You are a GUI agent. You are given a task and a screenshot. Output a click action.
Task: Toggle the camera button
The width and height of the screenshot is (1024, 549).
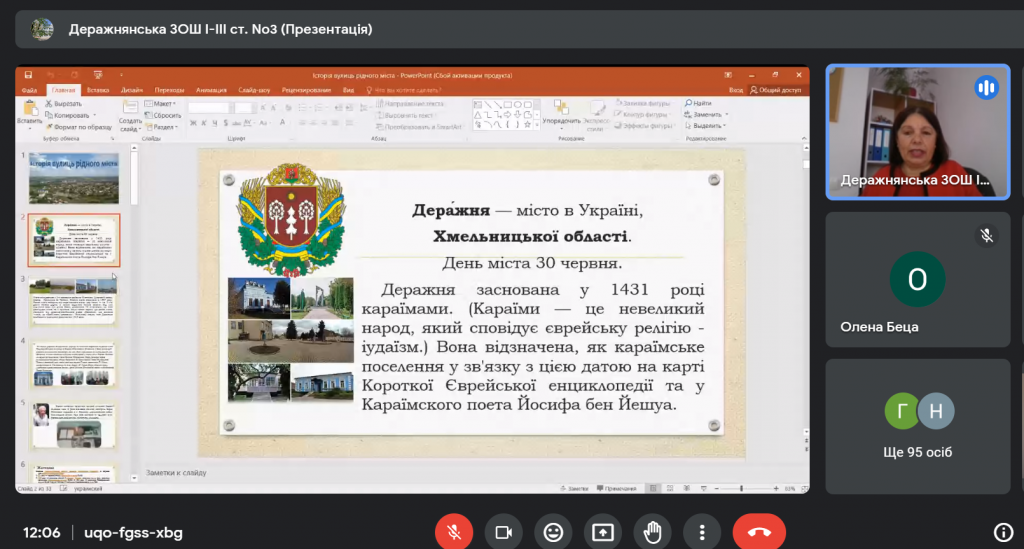504,533
